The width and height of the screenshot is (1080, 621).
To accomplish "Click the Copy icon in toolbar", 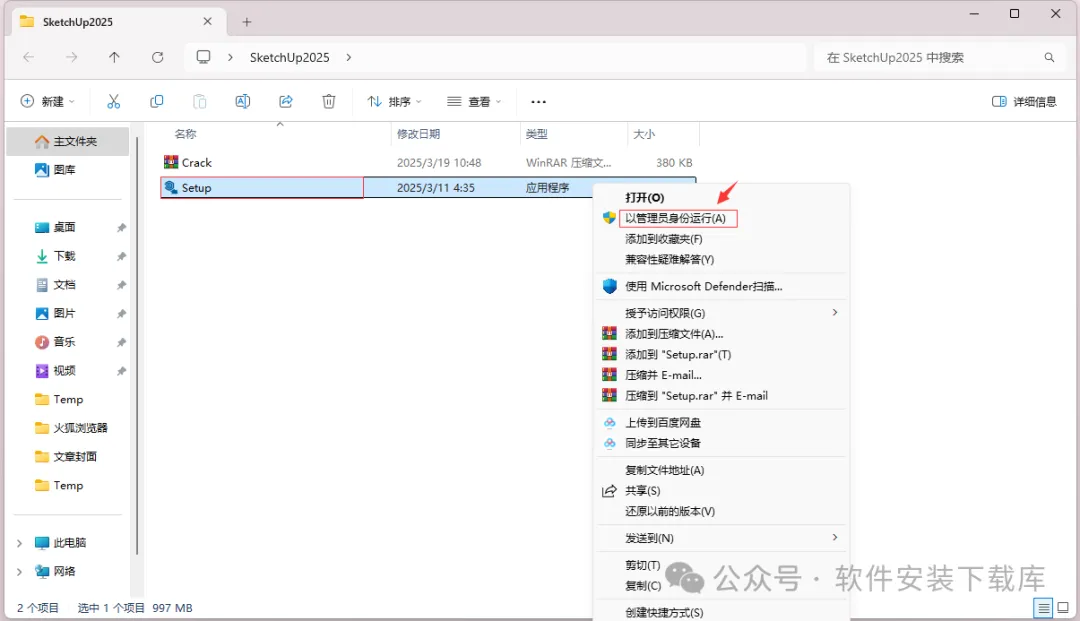I will [x=157, y=101].
